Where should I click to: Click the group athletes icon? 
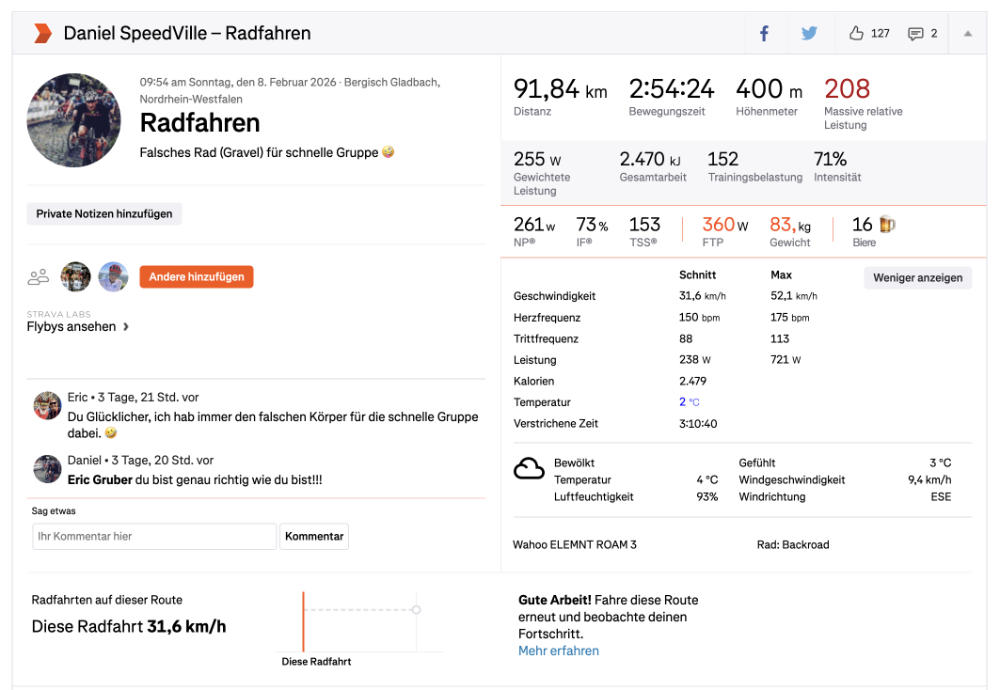click(x=39, y=277)
